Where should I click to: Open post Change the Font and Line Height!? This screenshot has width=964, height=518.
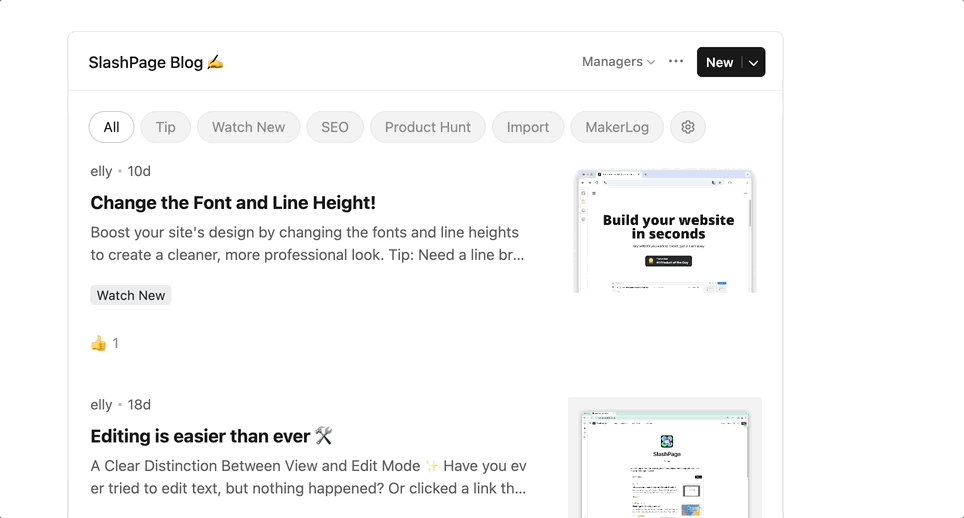tap(233, 203)
